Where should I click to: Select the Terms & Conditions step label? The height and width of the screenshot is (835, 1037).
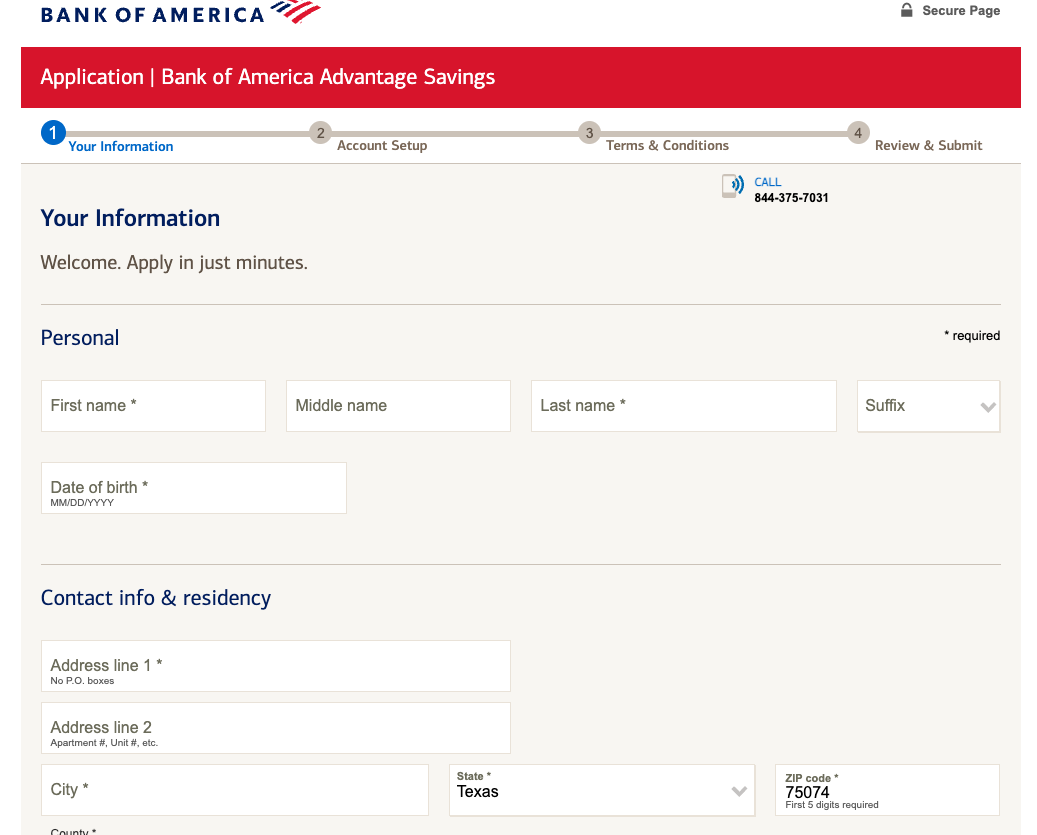667,146
